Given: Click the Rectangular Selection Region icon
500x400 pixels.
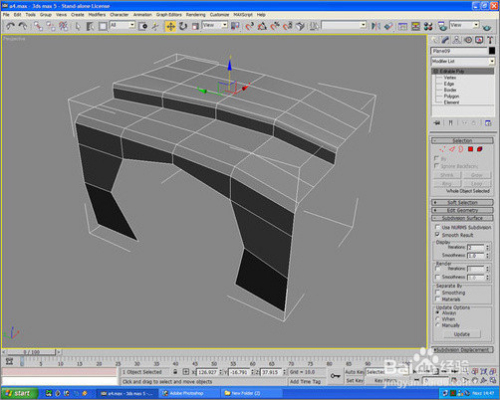Looking at the screenshot, I should click(103, 26).
